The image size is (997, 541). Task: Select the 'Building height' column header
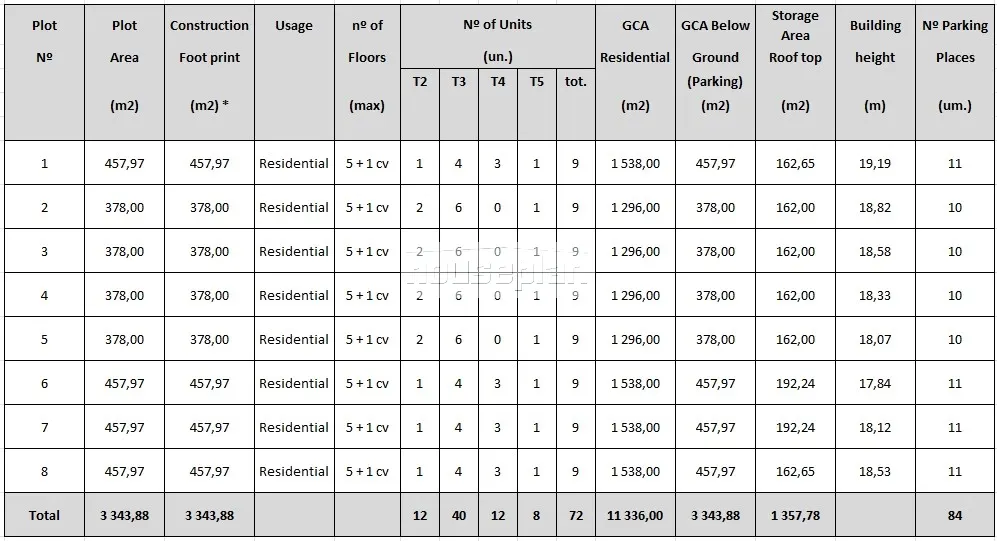875,42
